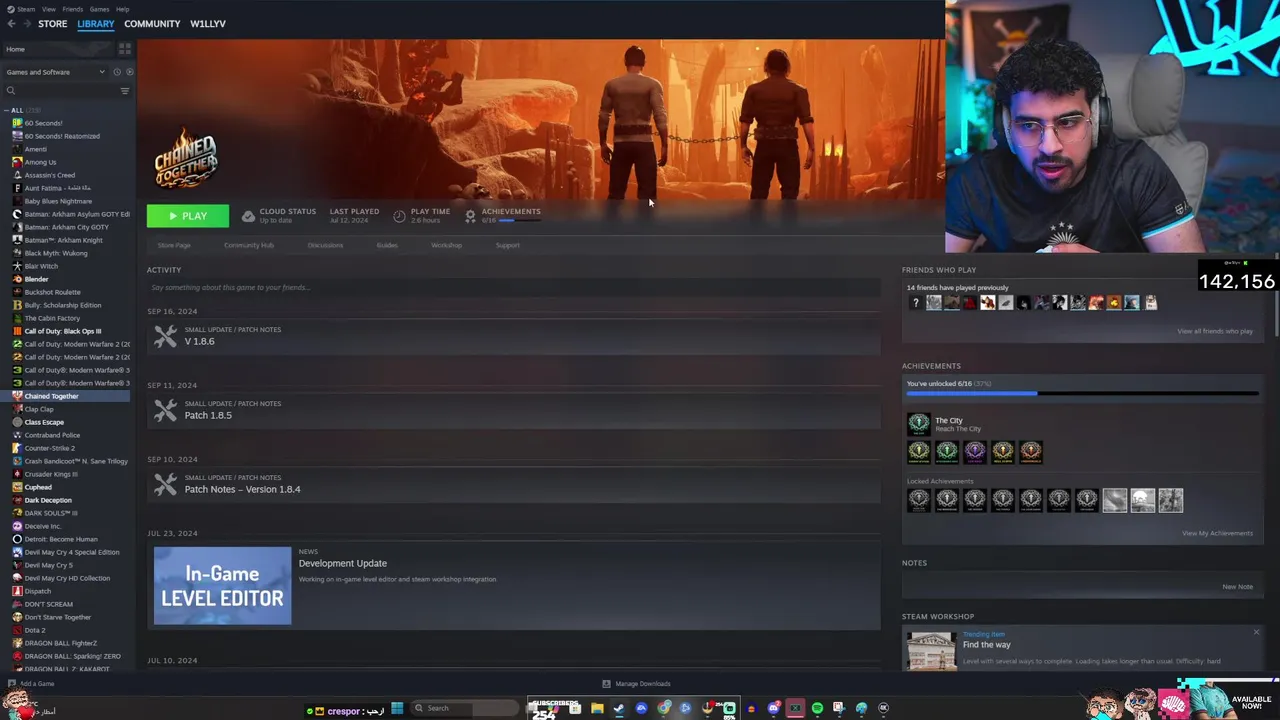This screenshot has height=720, width=1280.
Task: Open File Explorer from taskbar
Action: point(597,708)
